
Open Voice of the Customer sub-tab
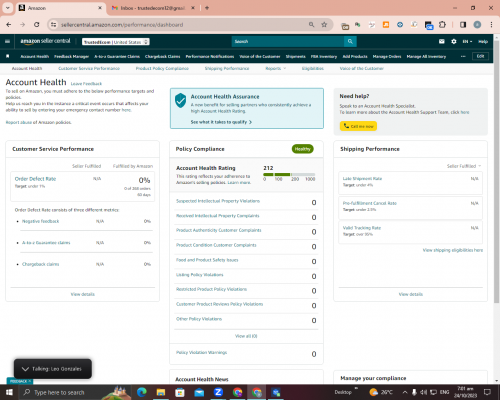[362, 68]
